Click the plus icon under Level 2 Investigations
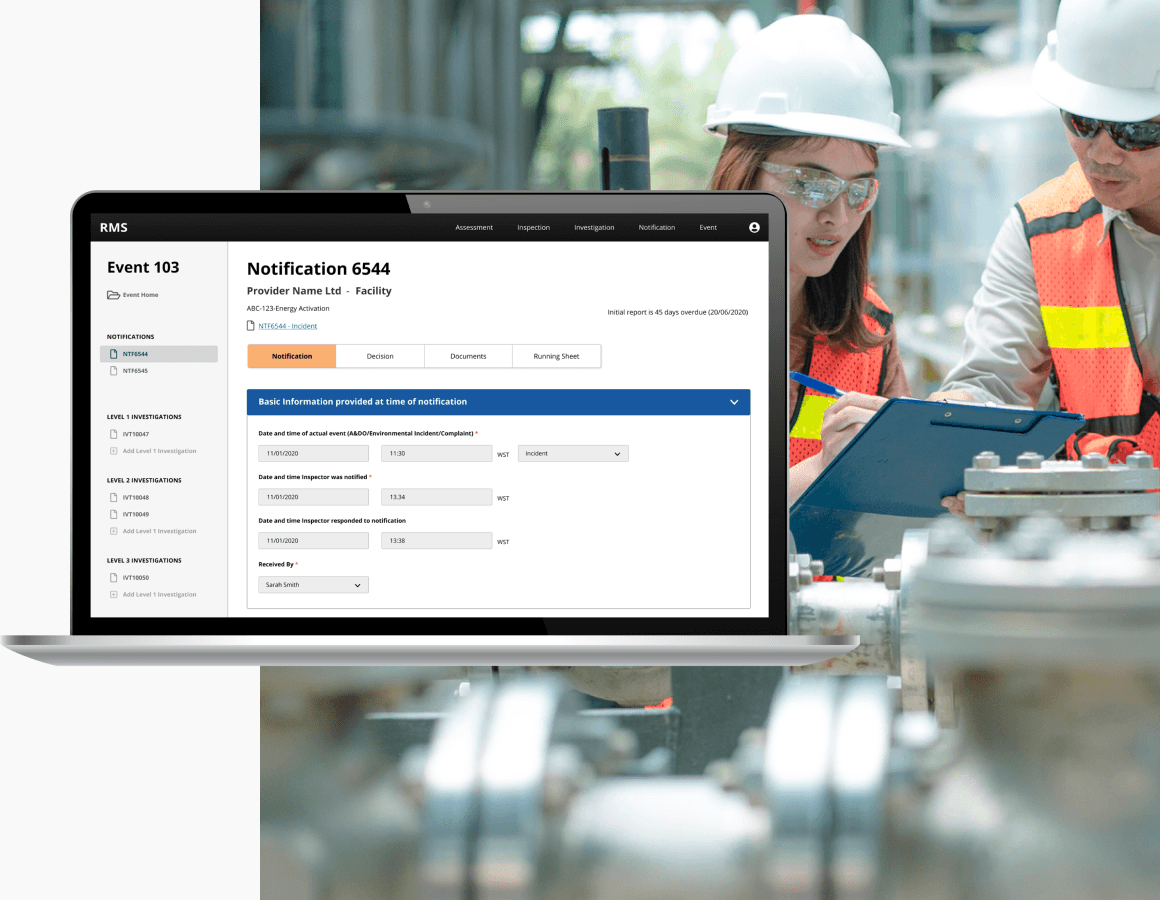The height and width of the screenshot is (900, 1160). [113, 531]
